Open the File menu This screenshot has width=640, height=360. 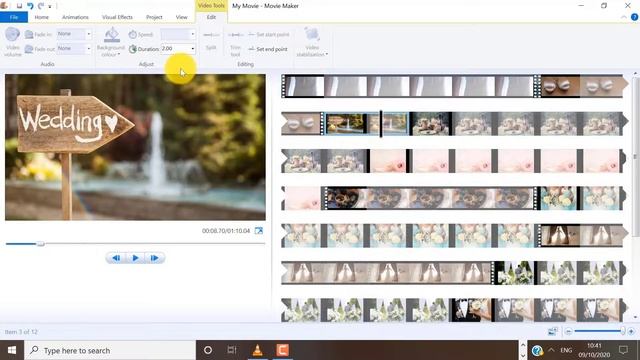(x=14, y=17)
